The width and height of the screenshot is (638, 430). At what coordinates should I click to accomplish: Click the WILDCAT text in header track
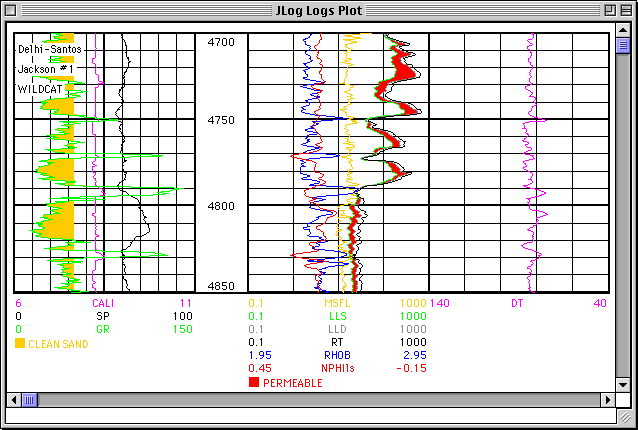(x=40, y=89)
